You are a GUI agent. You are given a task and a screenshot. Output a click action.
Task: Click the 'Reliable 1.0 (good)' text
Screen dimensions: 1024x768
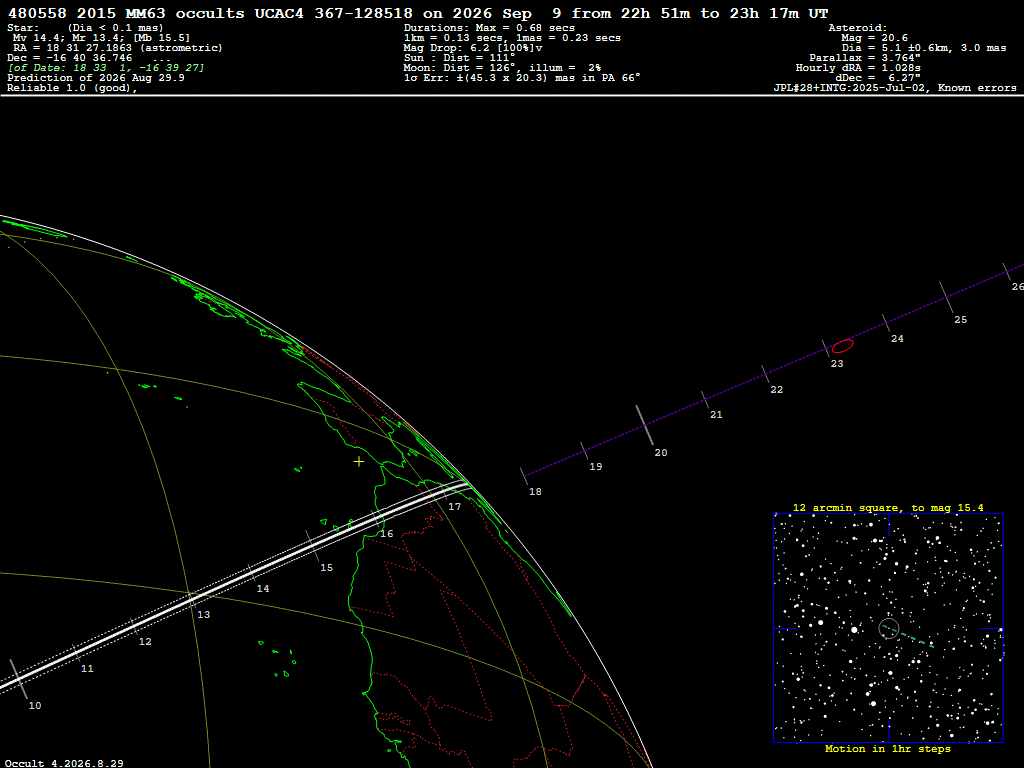click(x=72, y=88)
